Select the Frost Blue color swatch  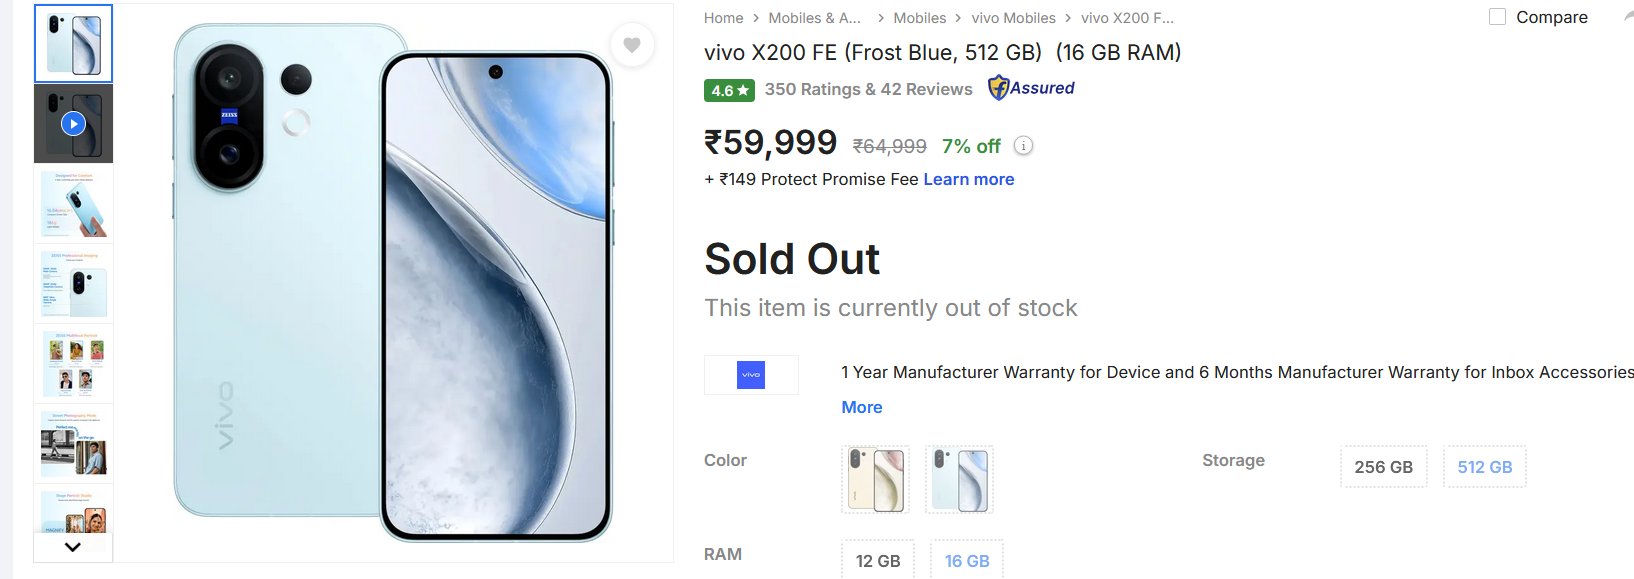959,479
